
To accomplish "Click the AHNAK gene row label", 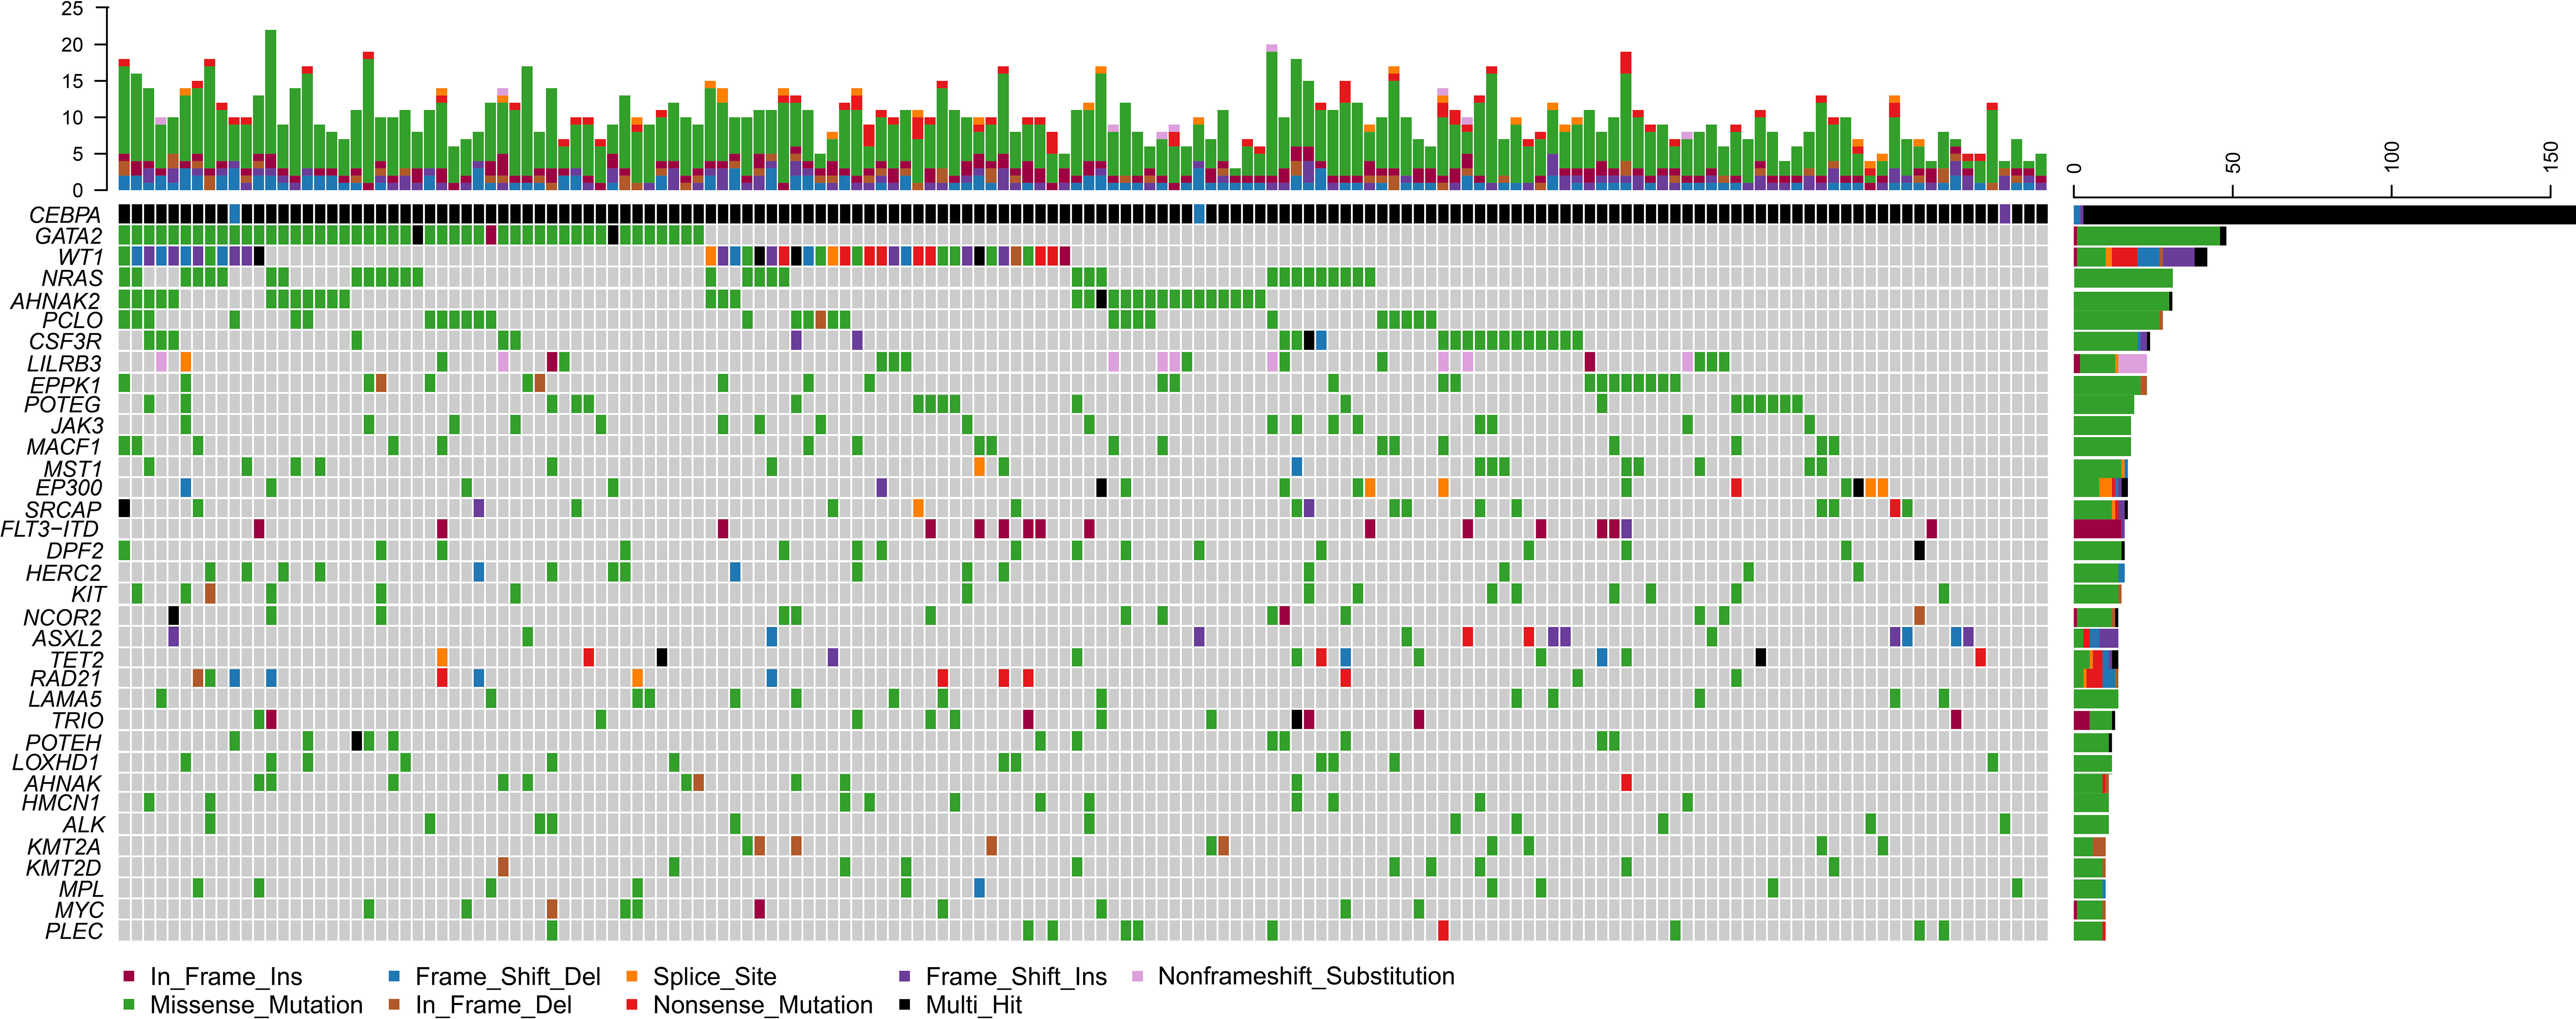I will tap(63, 784).
